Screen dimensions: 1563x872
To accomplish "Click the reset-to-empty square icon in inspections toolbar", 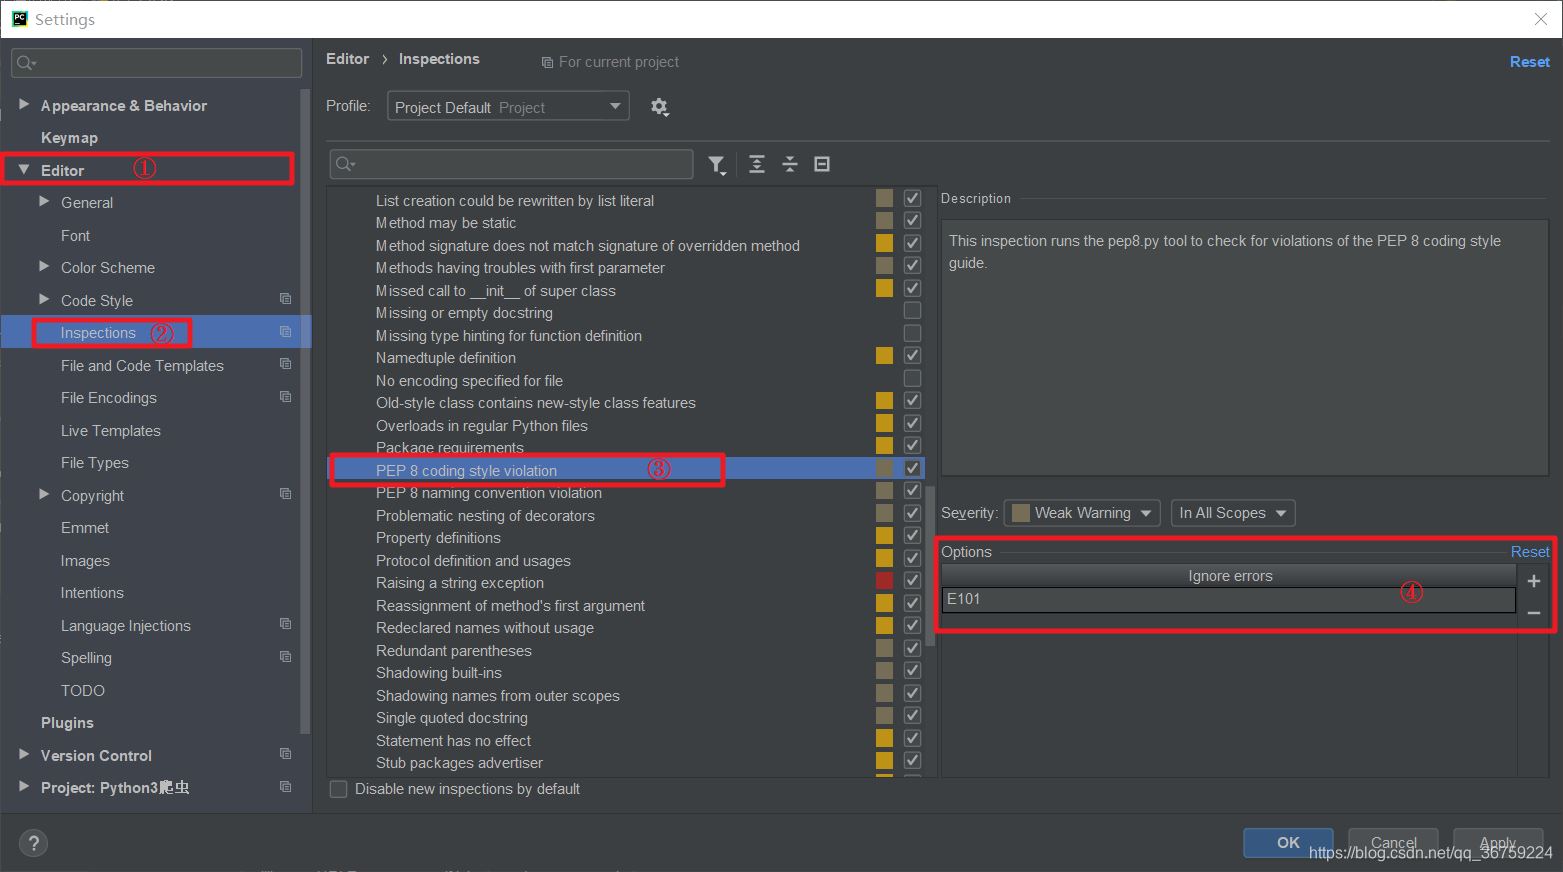I will click(x=822, y=165).
